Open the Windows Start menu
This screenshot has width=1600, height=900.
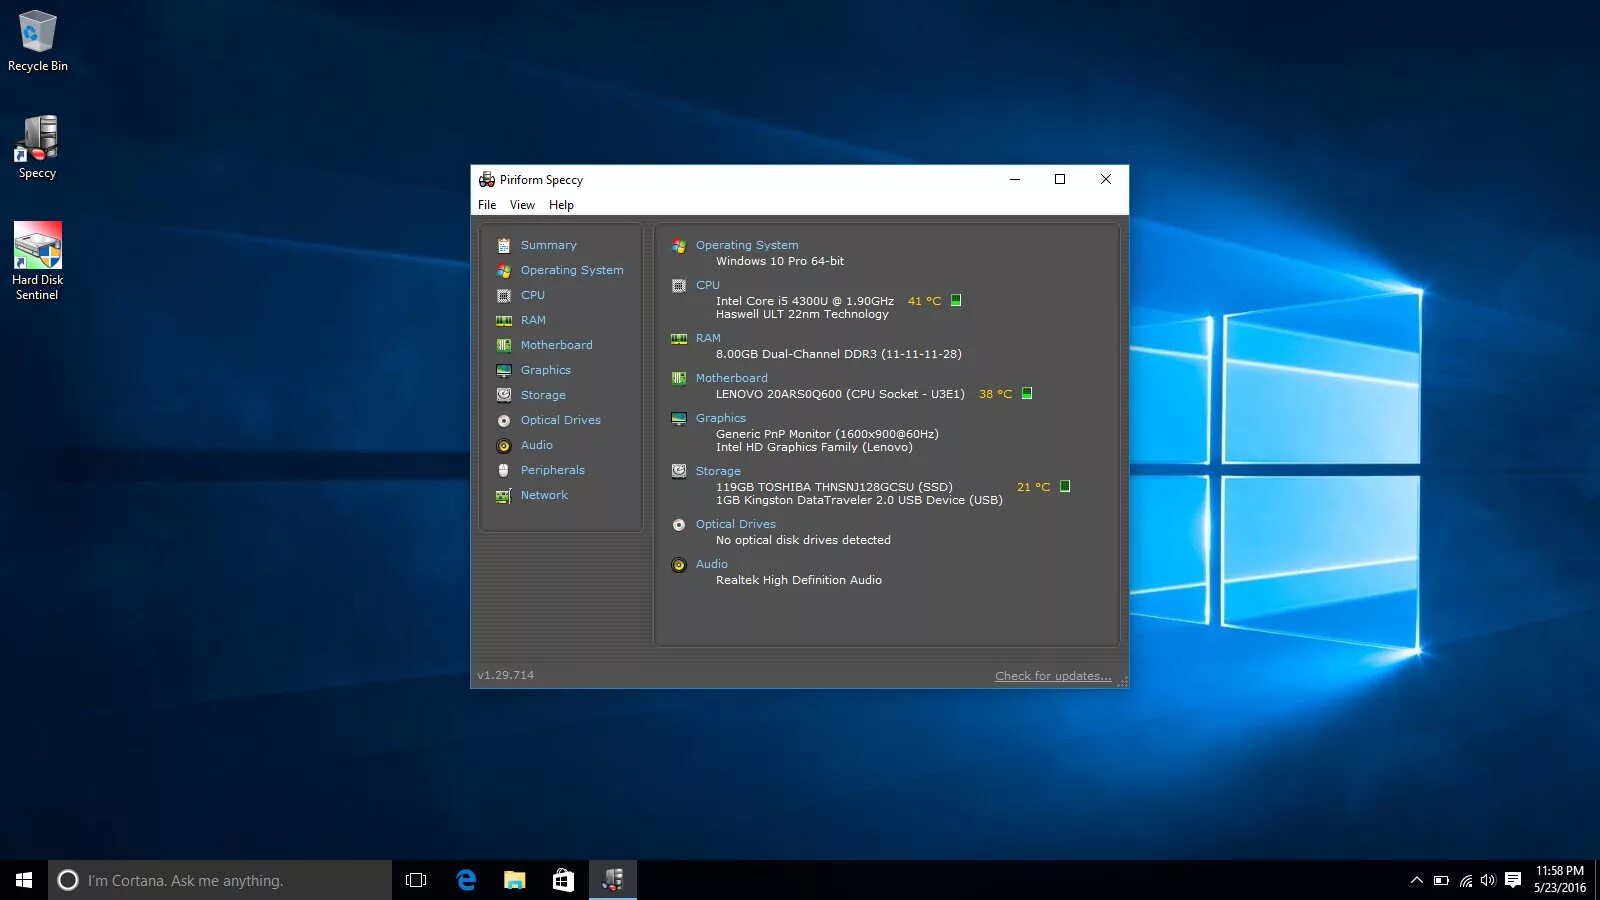click(x=24, y=880)
